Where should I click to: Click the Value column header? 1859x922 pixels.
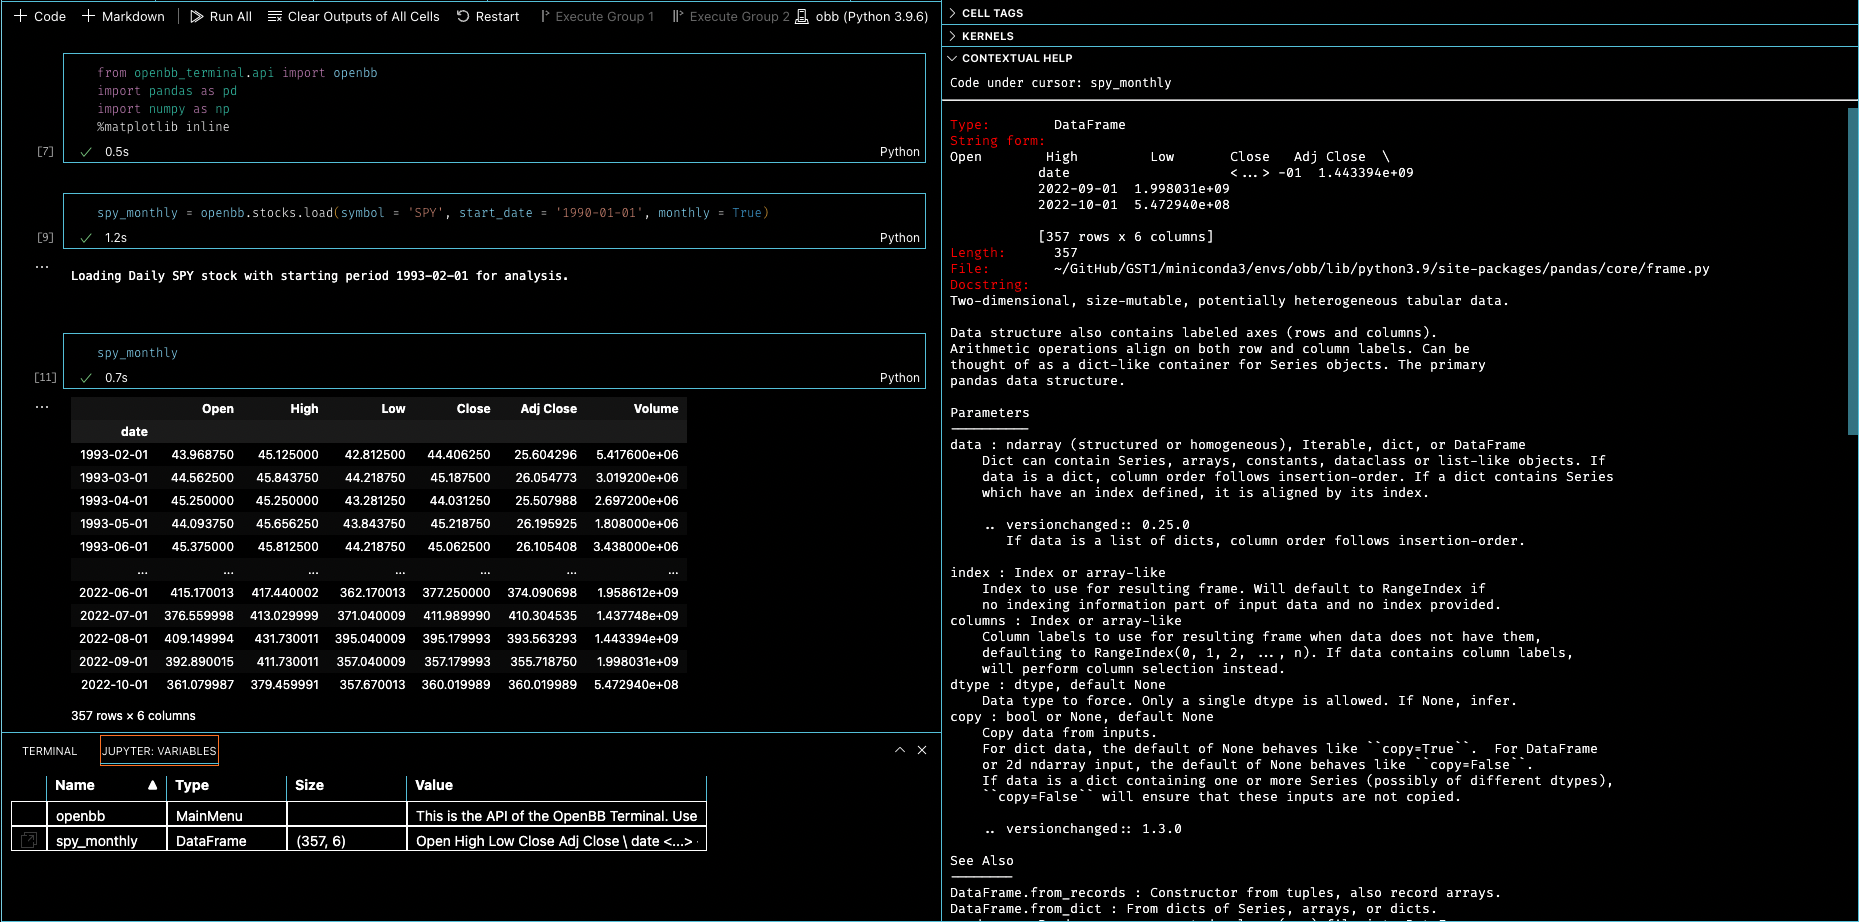pos(556,785)
